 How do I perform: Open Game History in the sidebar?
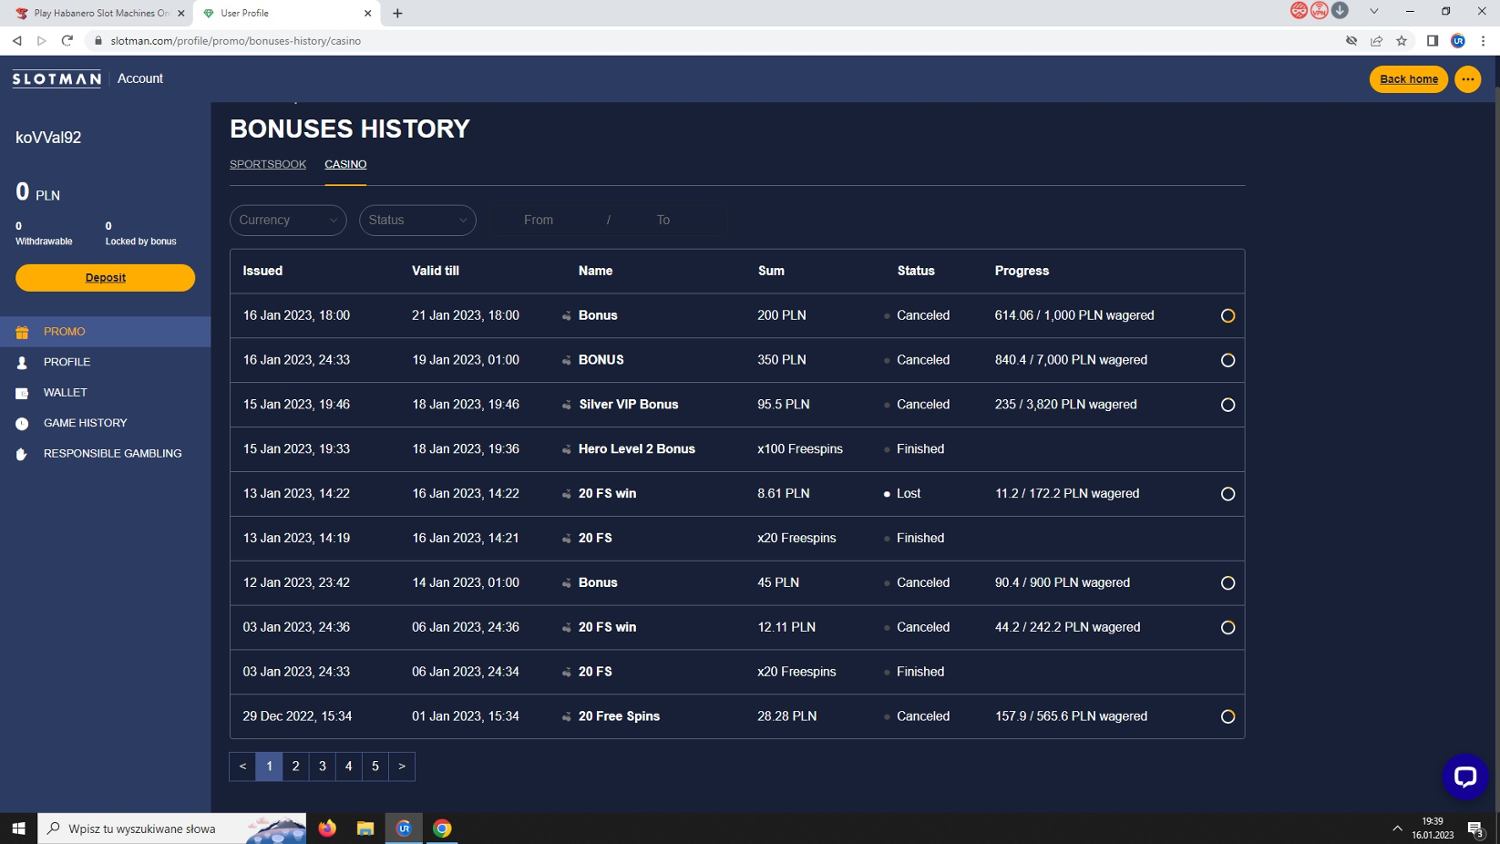(x=85, y=423)
